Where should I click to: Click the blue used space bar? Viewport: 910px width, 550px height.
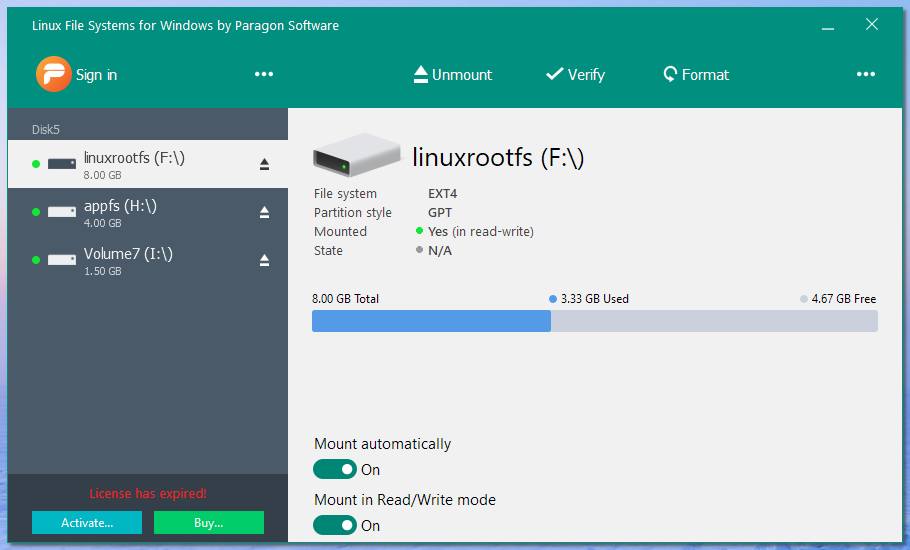[431, 321]
